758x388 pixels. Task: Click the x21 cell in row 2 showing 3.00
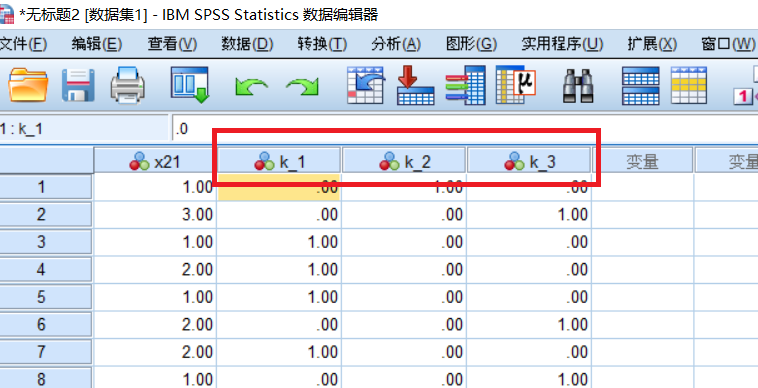tap(155, 214)
